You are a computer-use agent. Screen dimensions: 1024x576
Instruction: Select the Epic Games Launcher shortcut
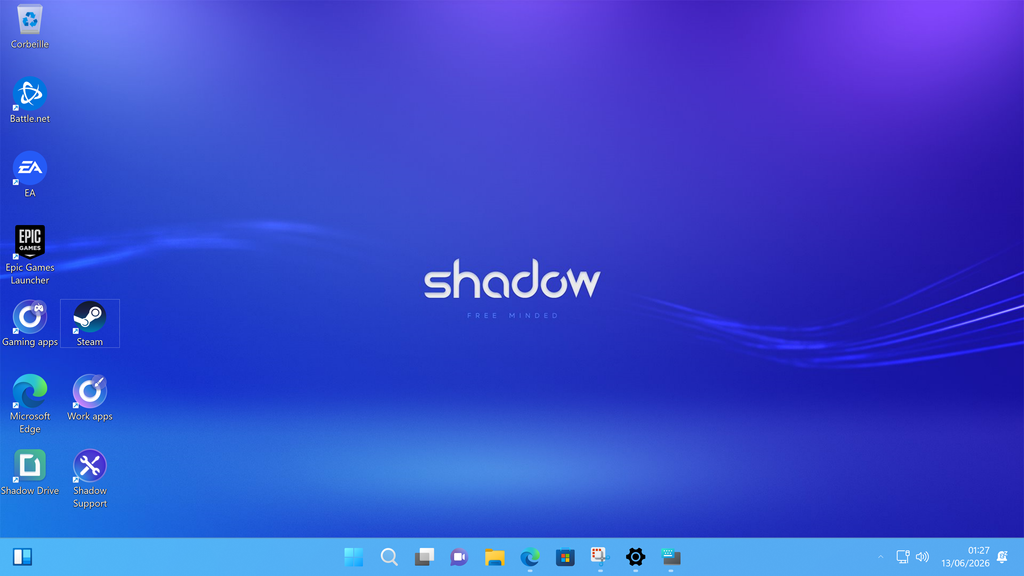pos(29,255)
